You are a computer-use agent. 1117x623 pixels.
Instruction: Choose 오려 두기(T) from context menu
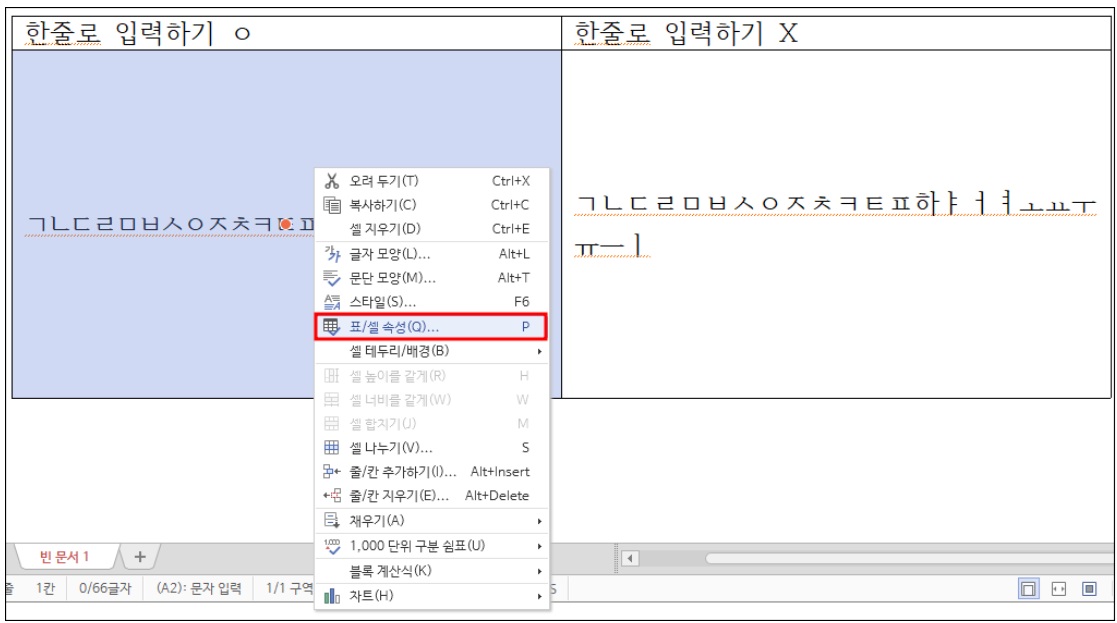[x=432, y=181]
